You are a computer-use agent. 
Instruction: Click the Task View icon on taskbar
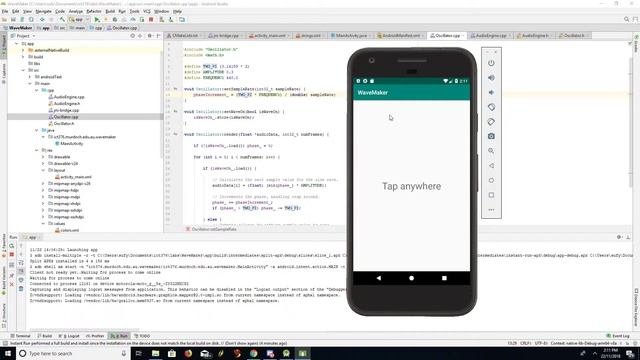tap(138, 353)
